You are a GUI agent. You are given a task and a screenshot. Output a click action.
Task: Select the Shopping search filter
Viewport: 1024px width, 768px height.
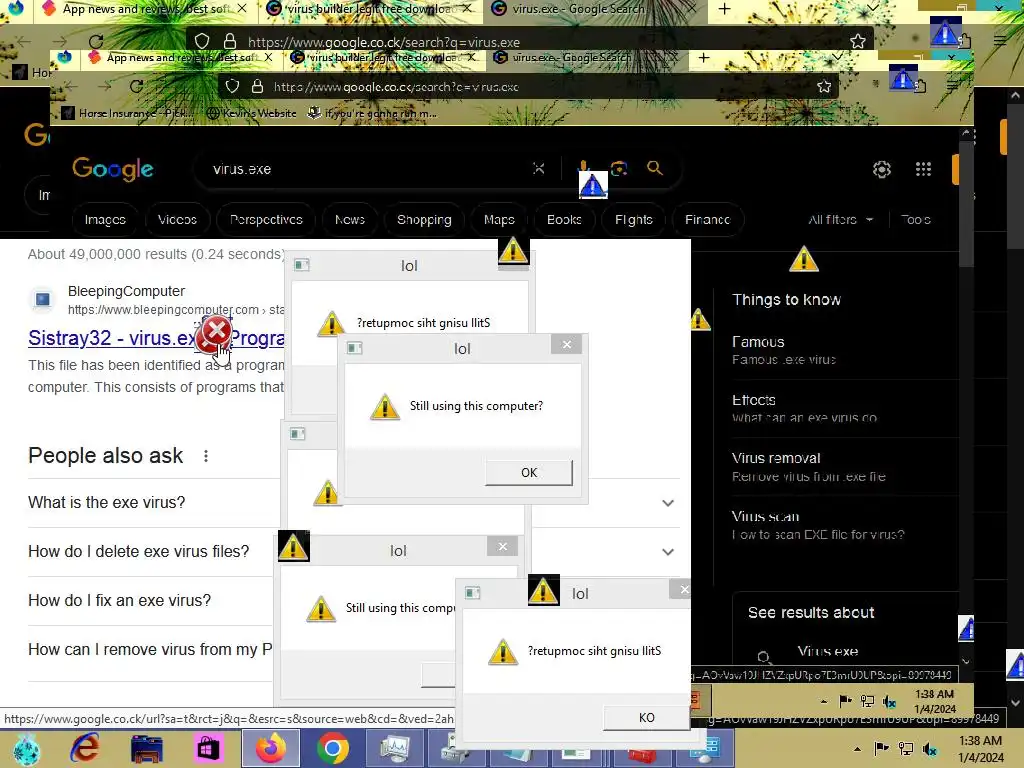(424, 220)
